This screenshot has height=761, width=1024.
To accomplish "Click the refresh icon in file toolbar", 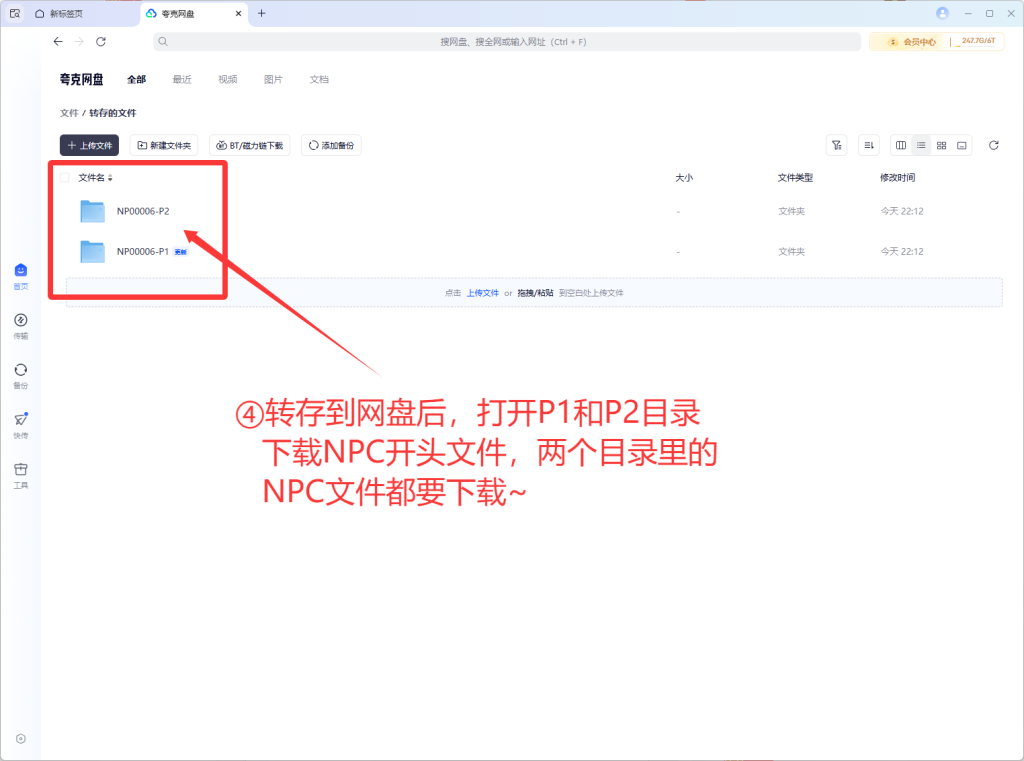I will pos(993,145).
